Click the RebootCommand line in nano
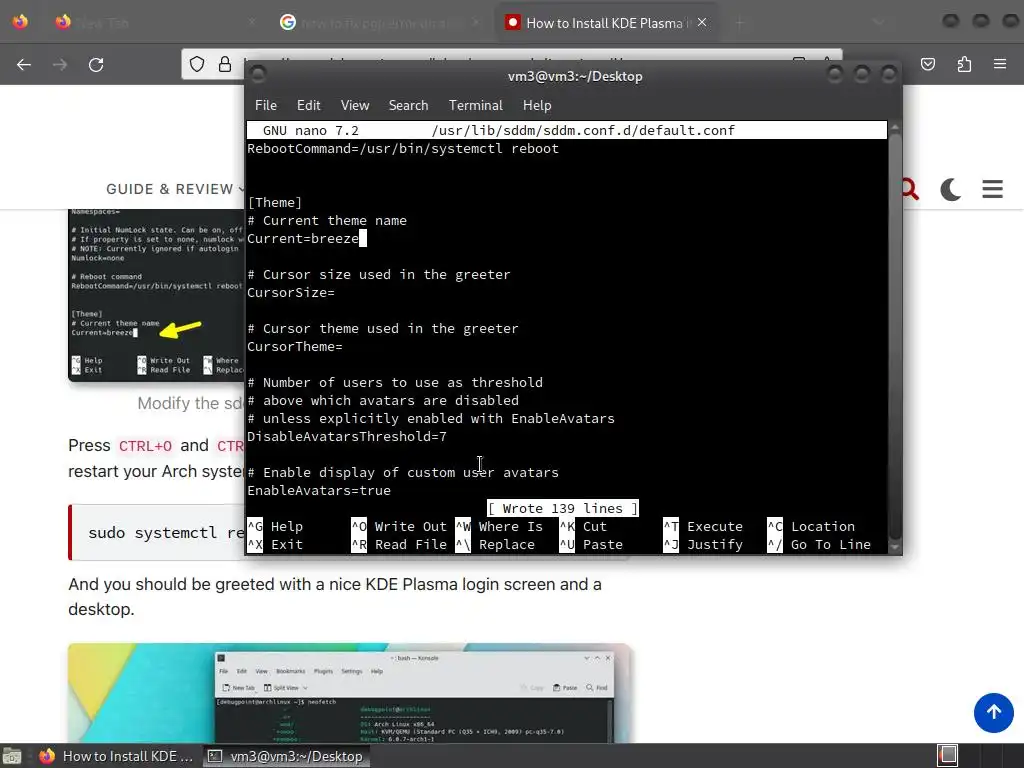Image resolution: width=1024 pixels, height=768 pixels. [x=403, y=148]
